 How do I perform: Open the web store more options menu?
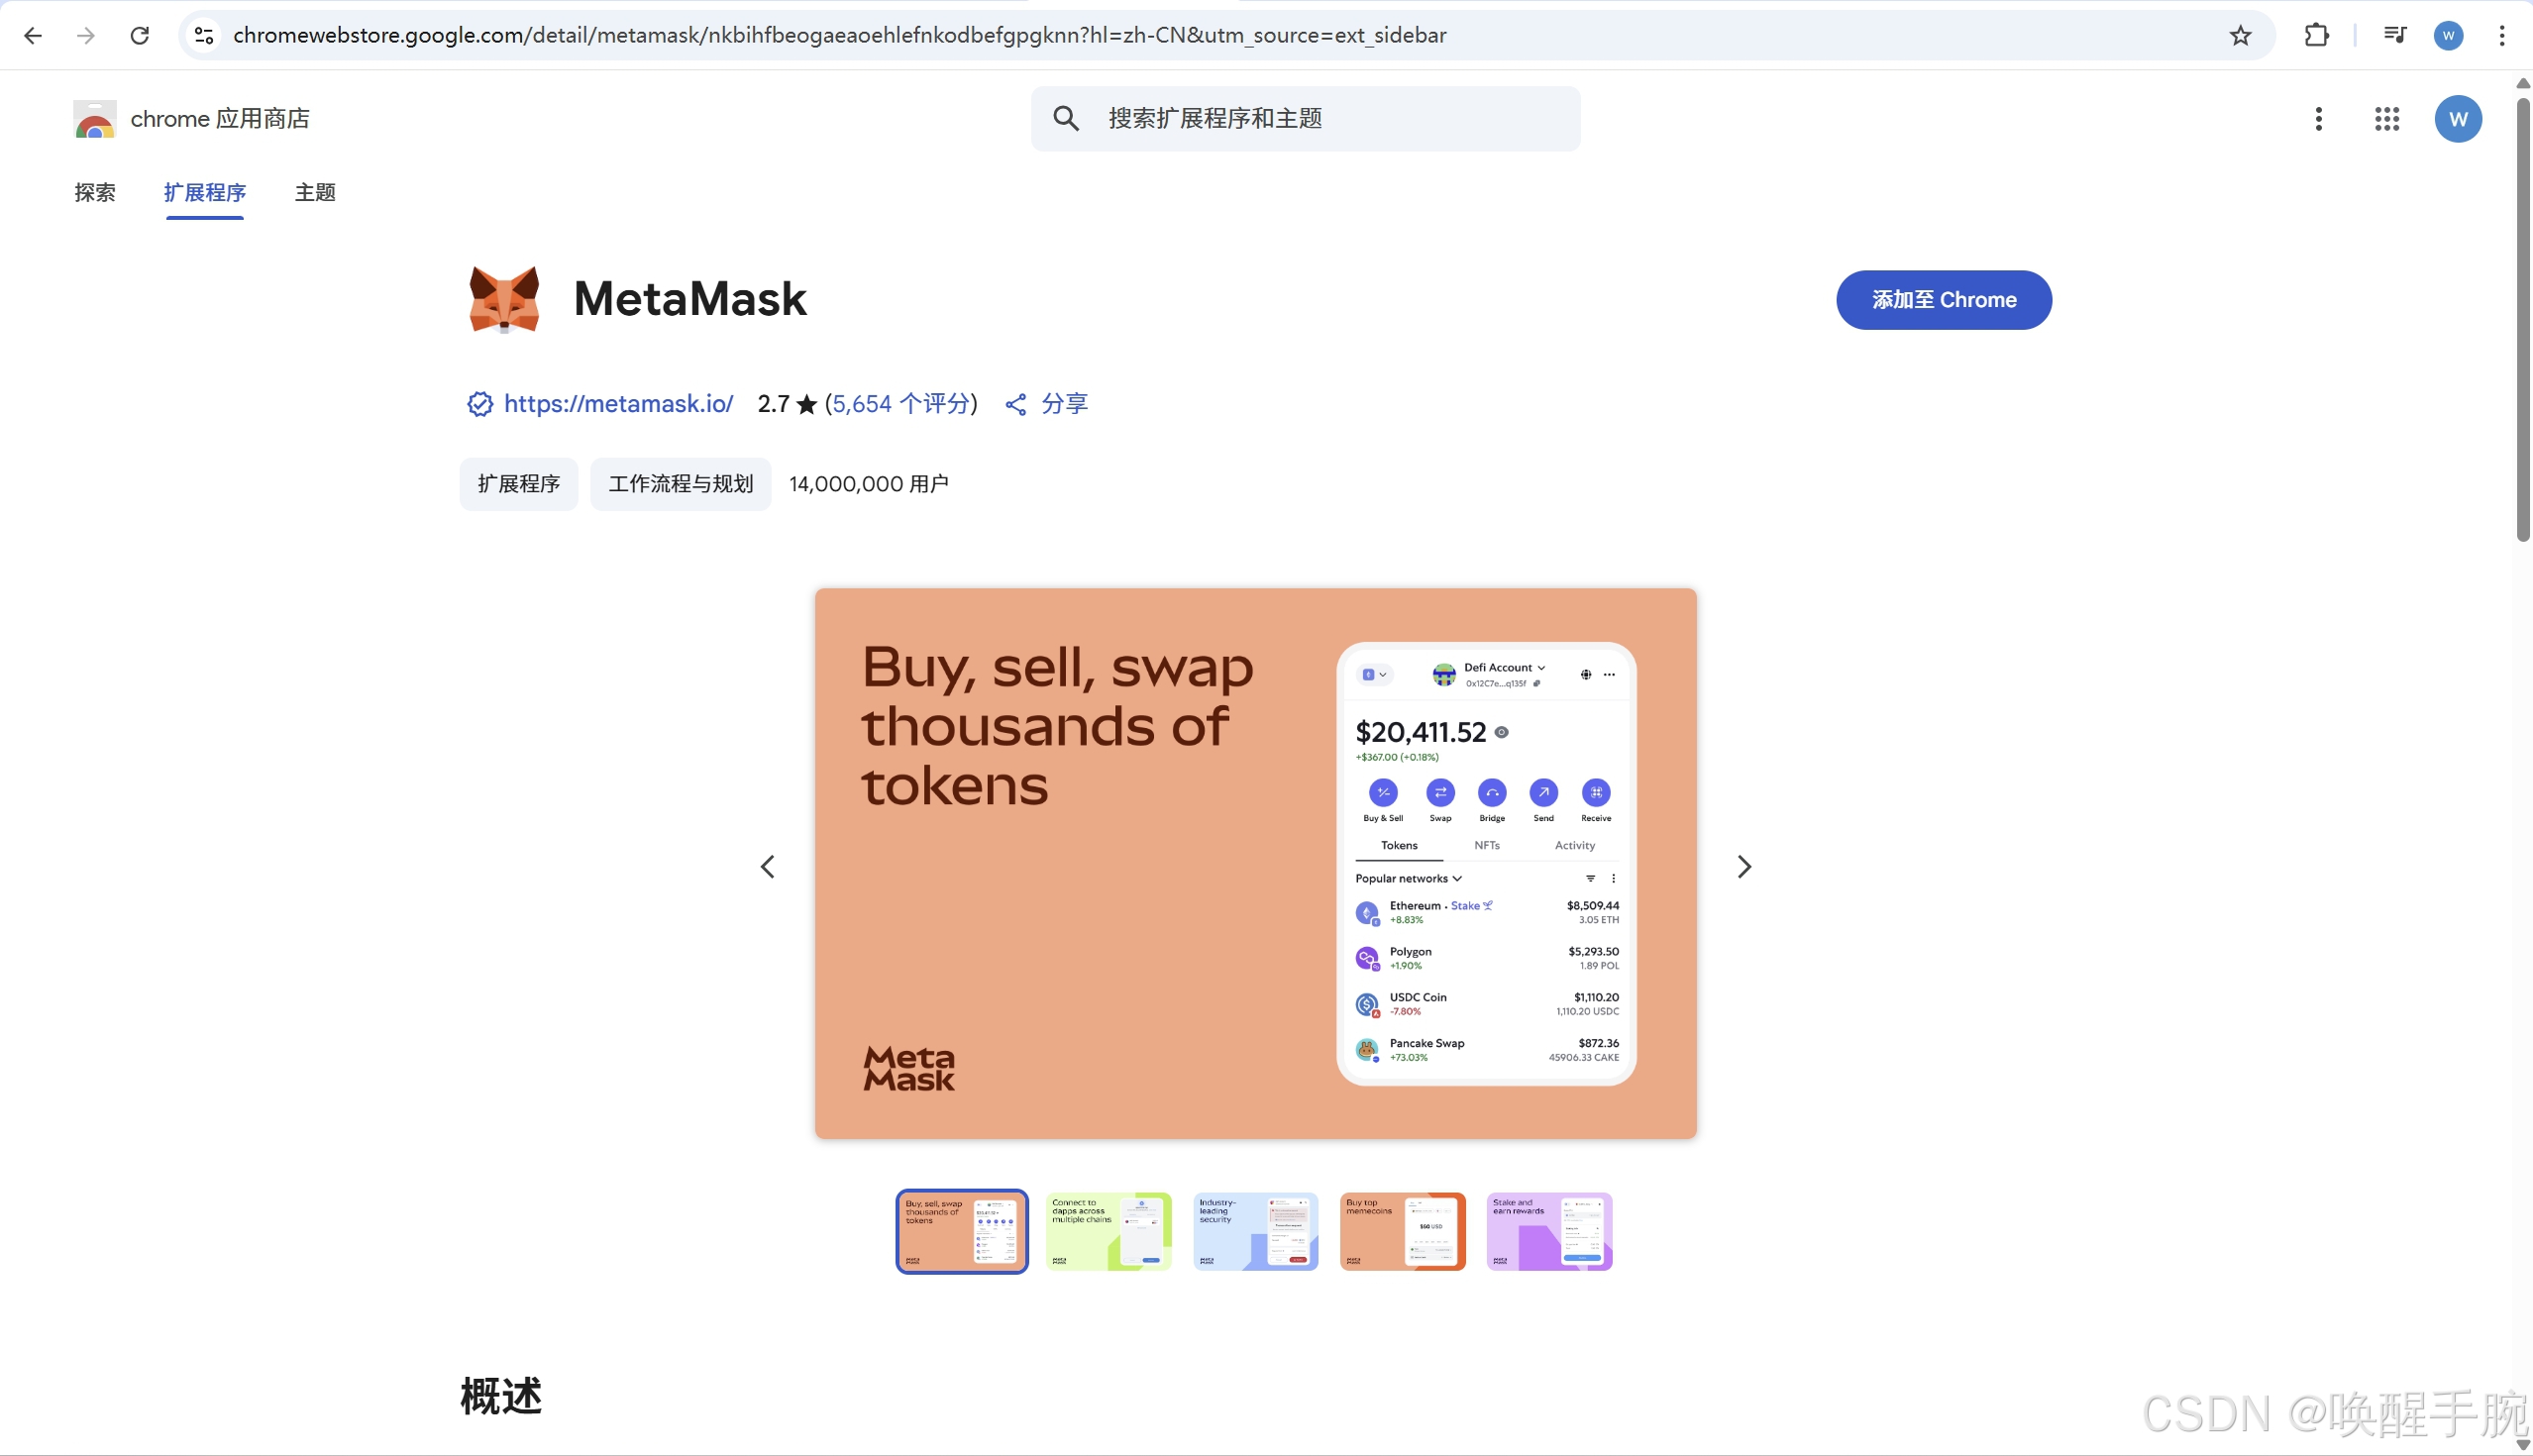pos(2318,119)
